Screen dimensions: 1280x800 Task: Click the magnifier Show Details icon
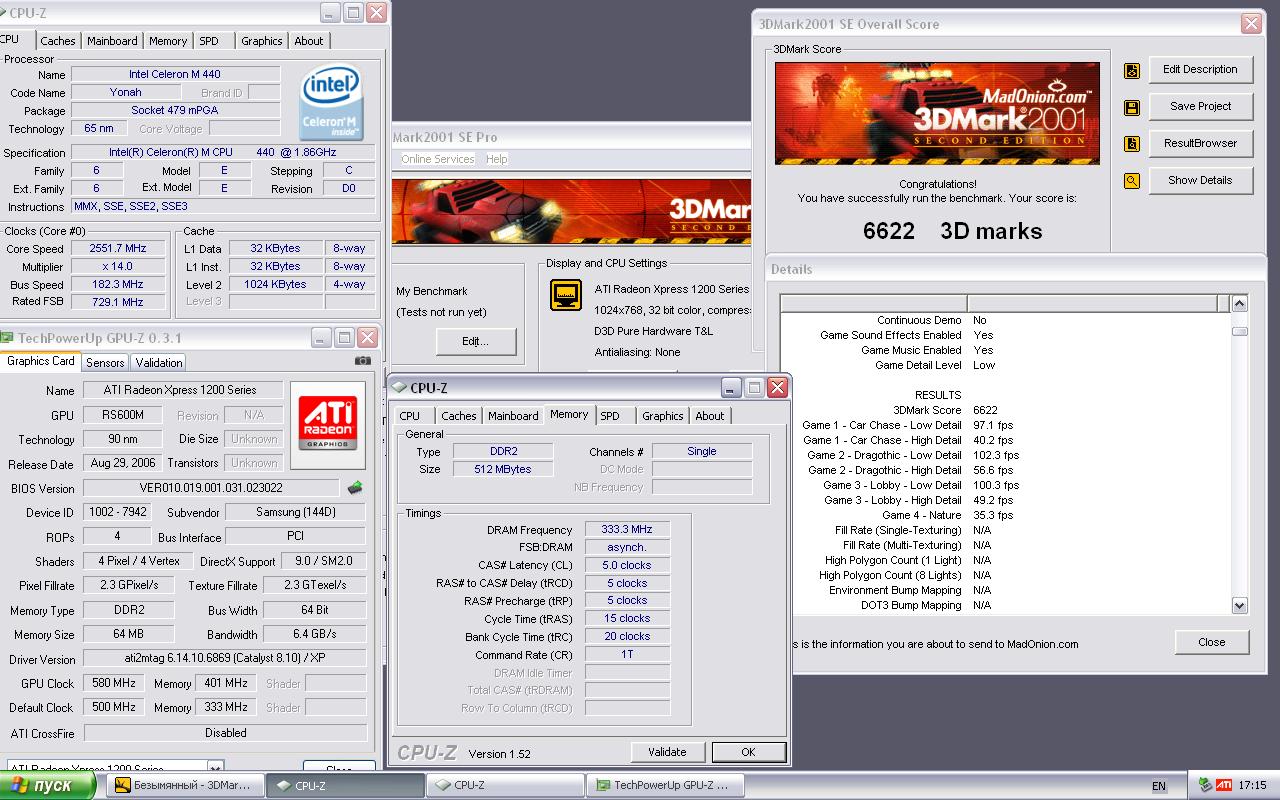click(1132, 181)
